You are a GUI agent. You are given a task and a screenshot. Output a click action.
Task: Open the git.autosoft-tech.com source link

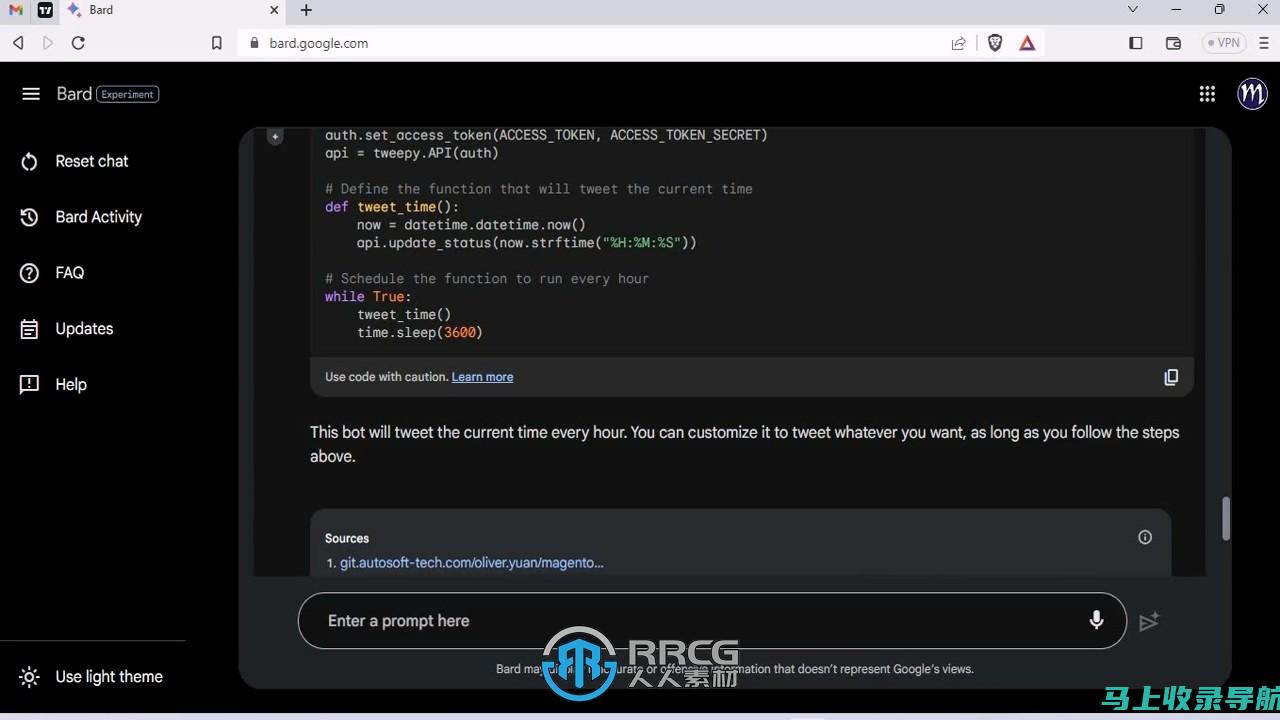pos(472,563)
